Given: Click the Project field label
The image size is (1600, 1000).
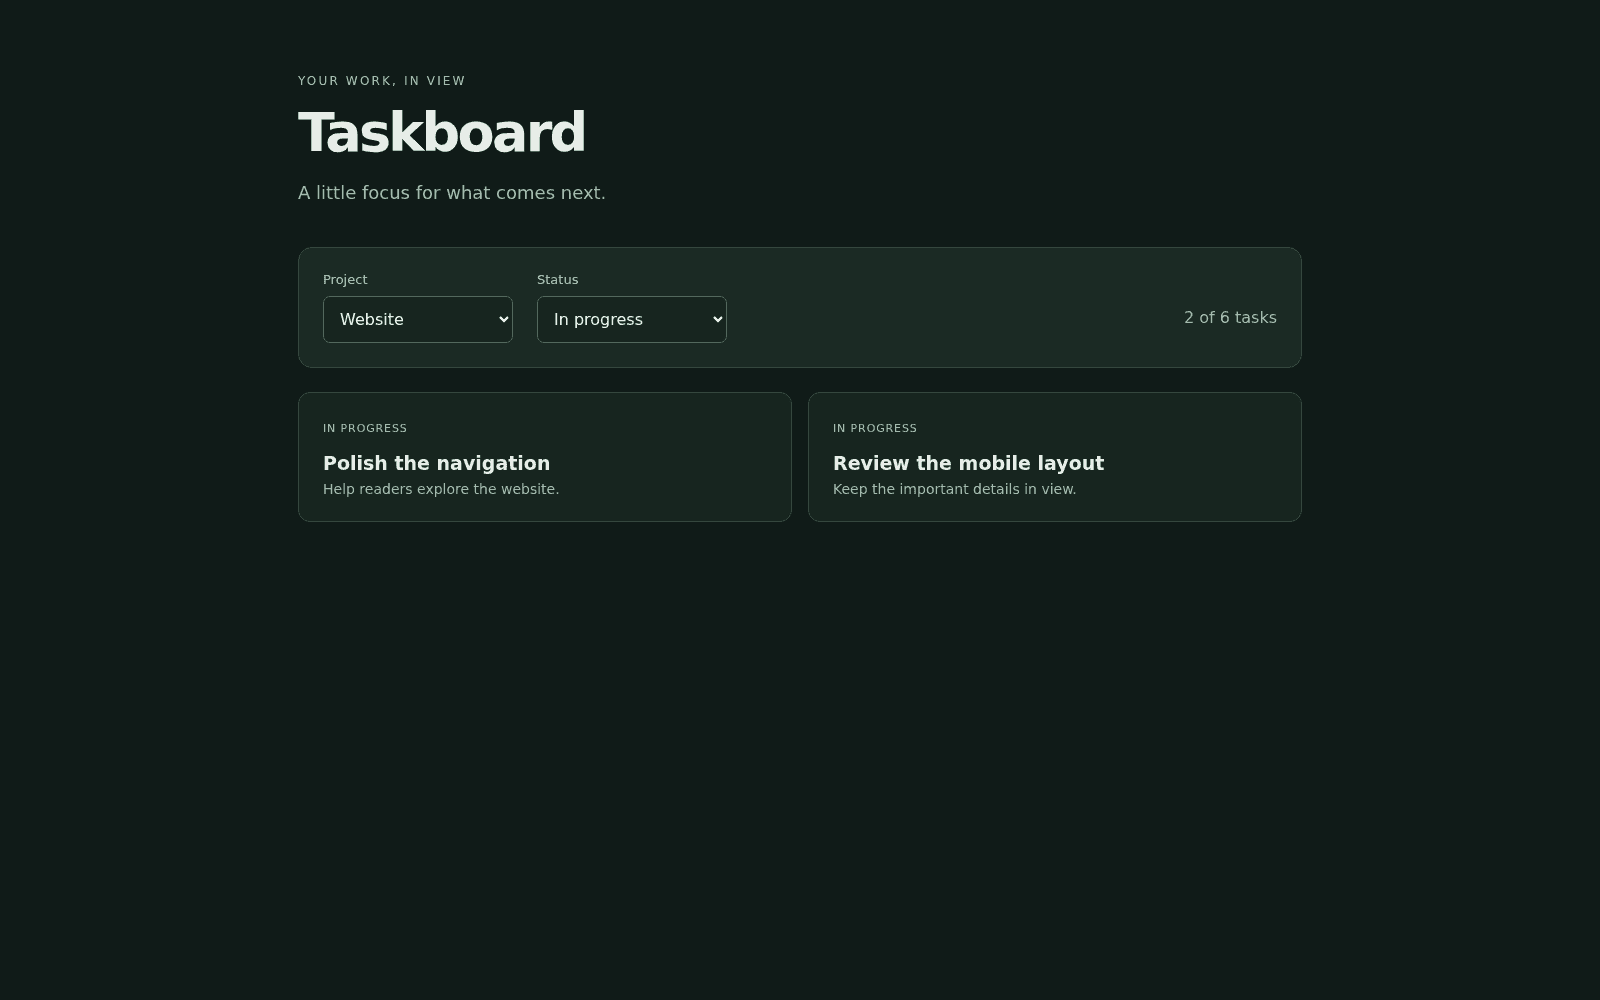Looking at the screenshot, I should (345, 279).
